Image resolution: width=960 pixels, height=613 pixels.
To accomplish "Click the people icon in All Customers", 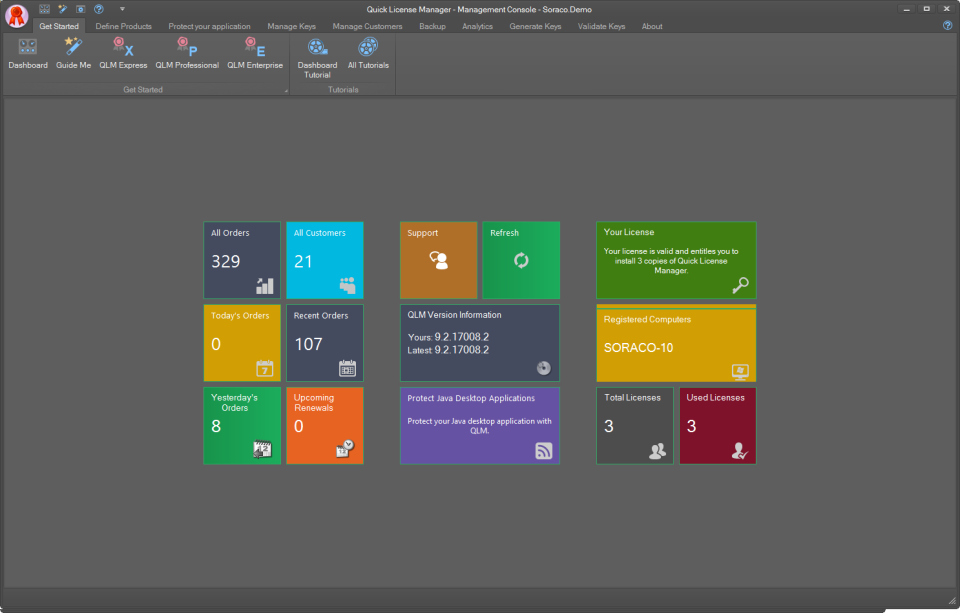I will point(348,285).
